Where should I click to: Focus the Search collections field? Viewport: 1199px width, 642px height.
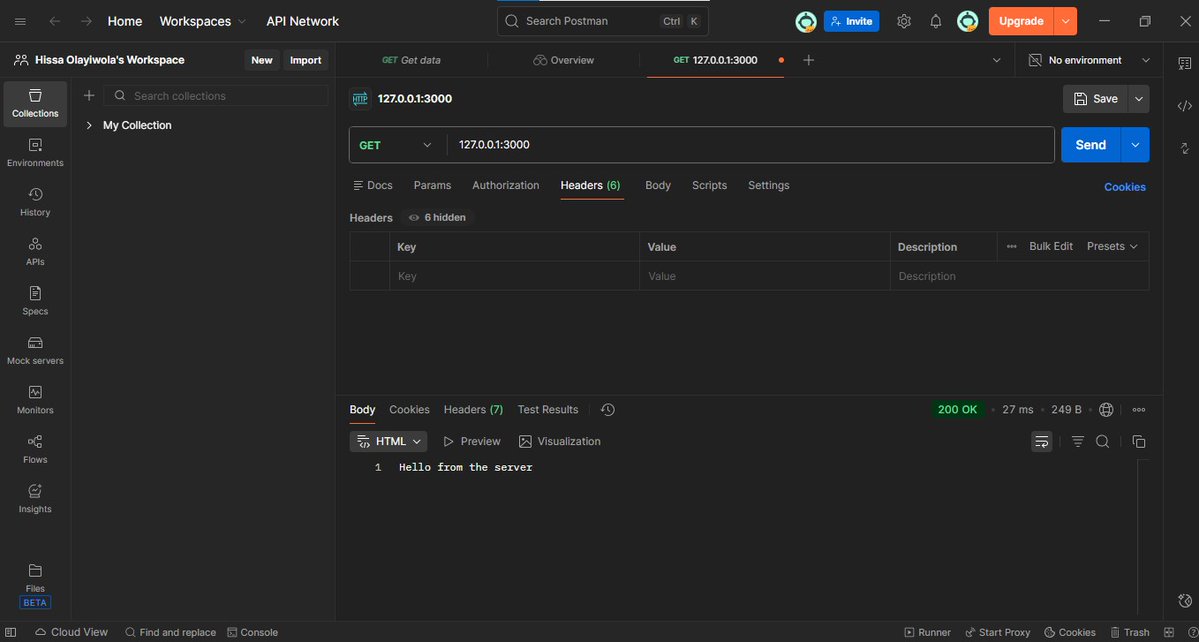click(216, 96)
